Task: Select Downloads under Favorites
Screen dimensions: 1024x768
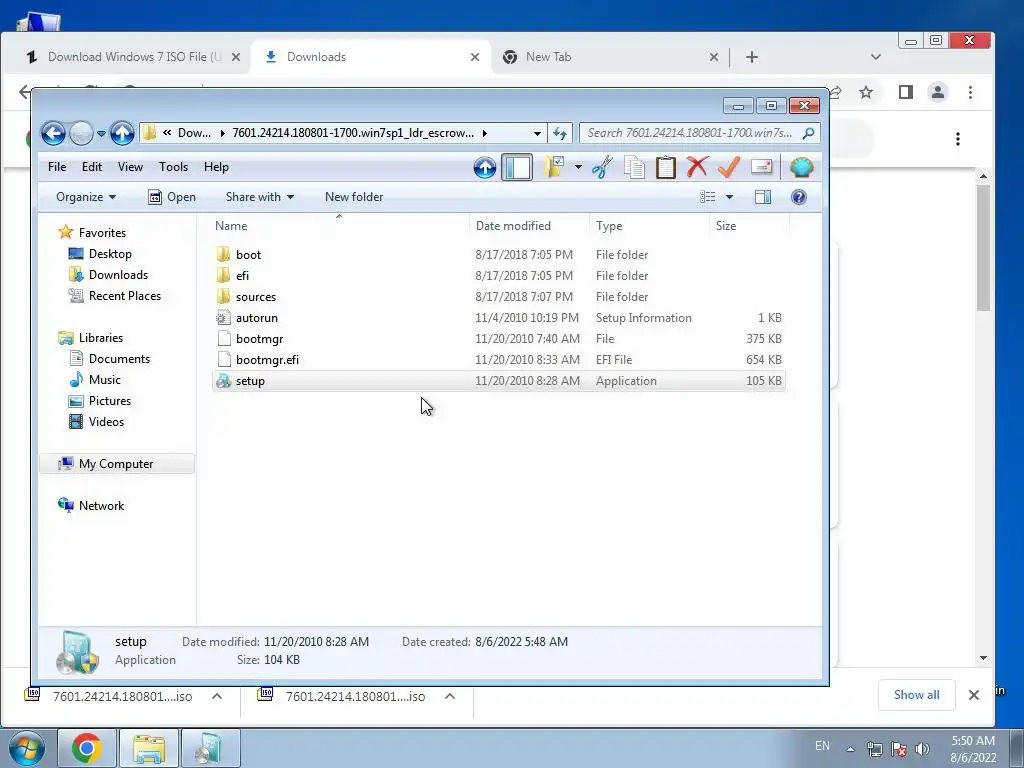Action: [x=108, y=275]
